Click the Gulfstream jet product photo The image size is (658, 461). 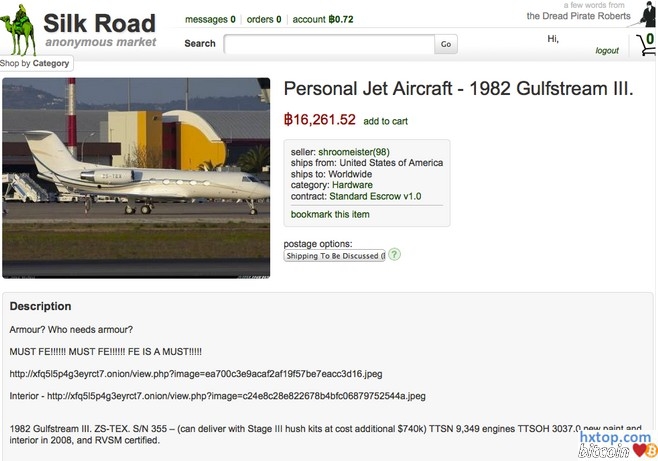click(x=137, y=177)
